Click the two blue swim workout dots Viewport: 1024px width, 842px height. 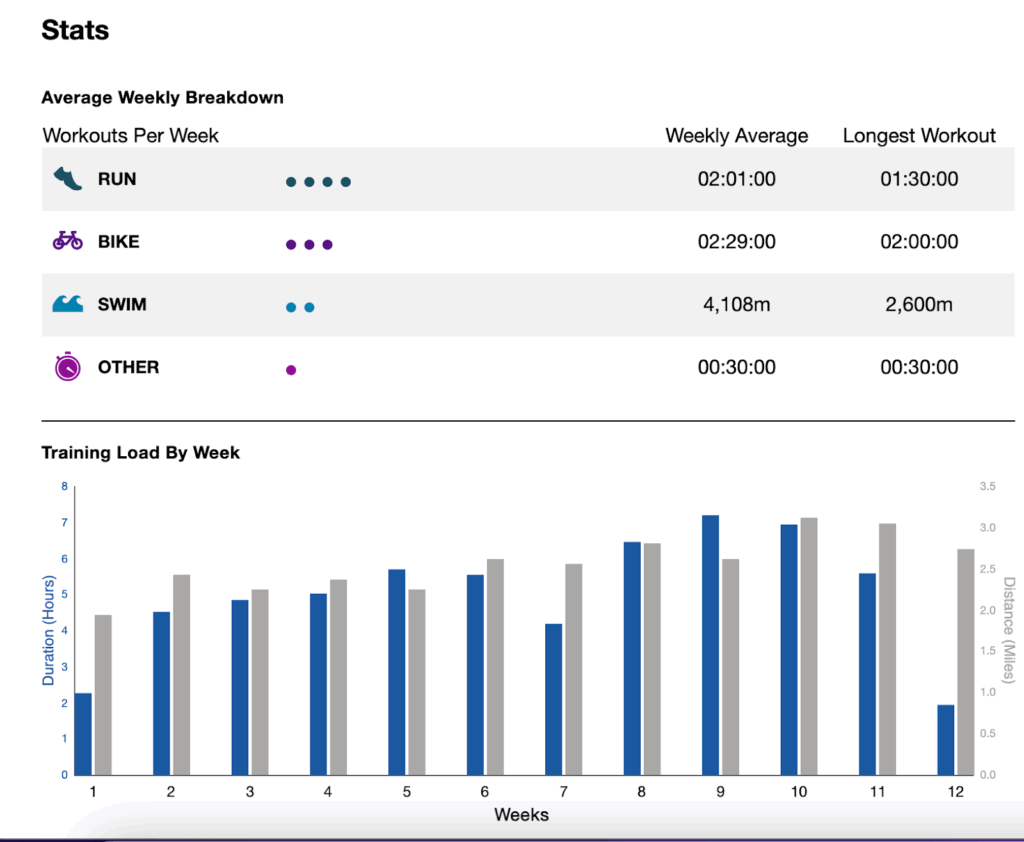point(300,307)
